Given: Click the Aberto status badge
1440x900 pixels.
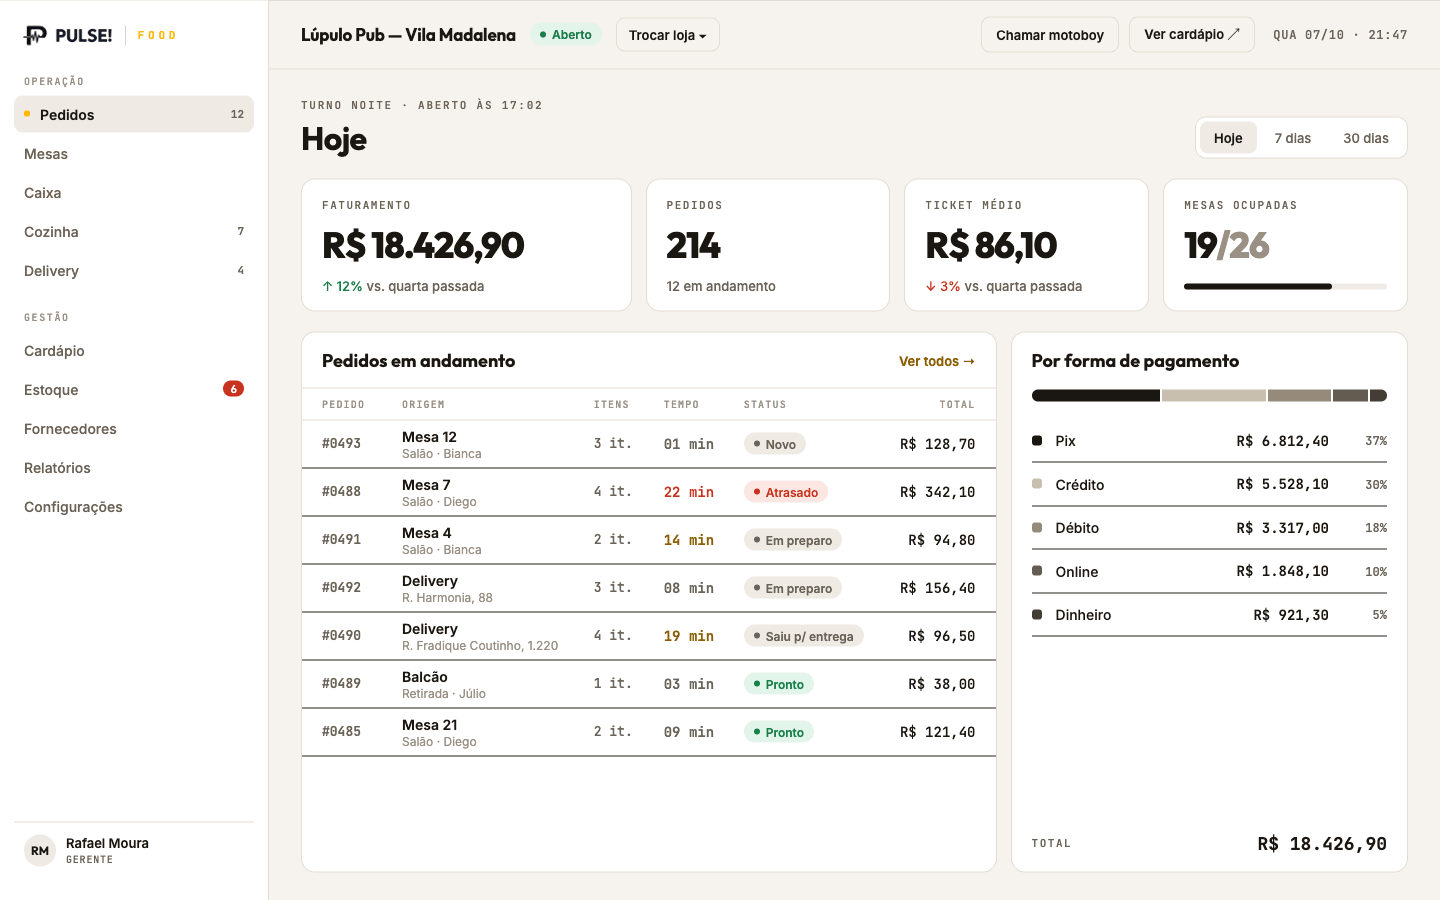Looking at the screenshot, I should click(x=565, y=35).
